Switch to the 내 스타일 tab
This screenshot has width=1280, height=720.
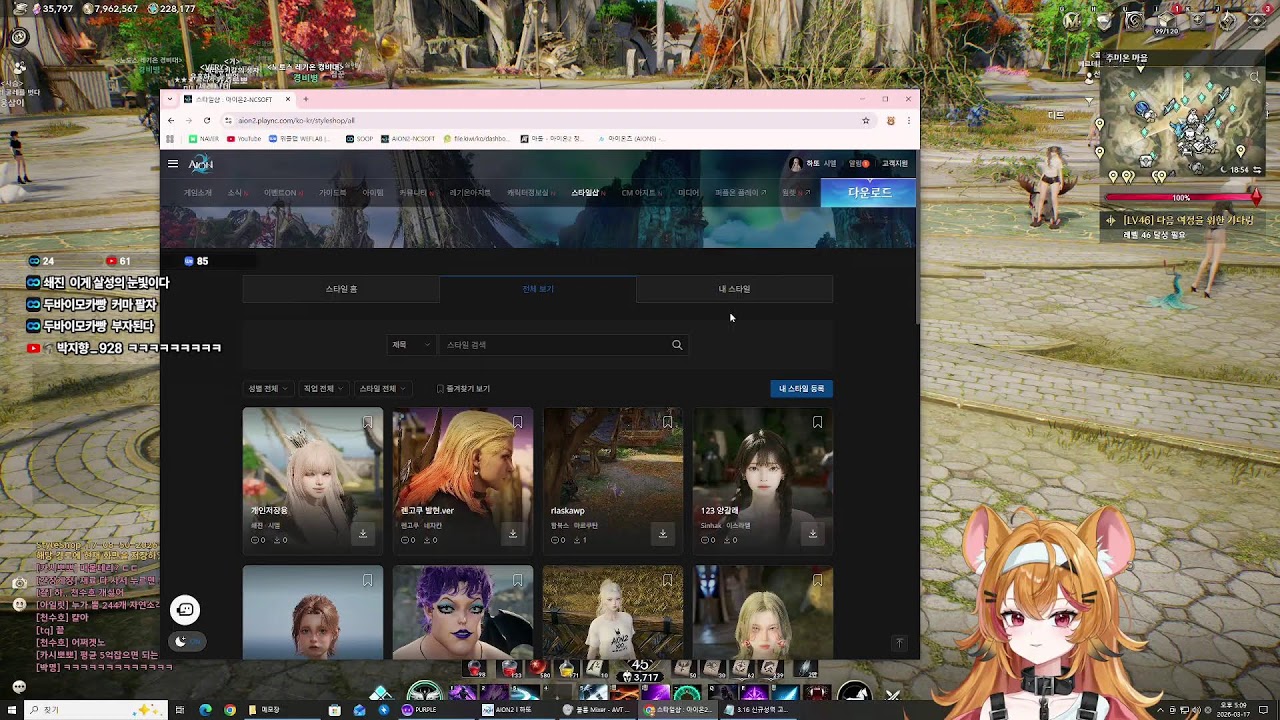click(734, 289)
